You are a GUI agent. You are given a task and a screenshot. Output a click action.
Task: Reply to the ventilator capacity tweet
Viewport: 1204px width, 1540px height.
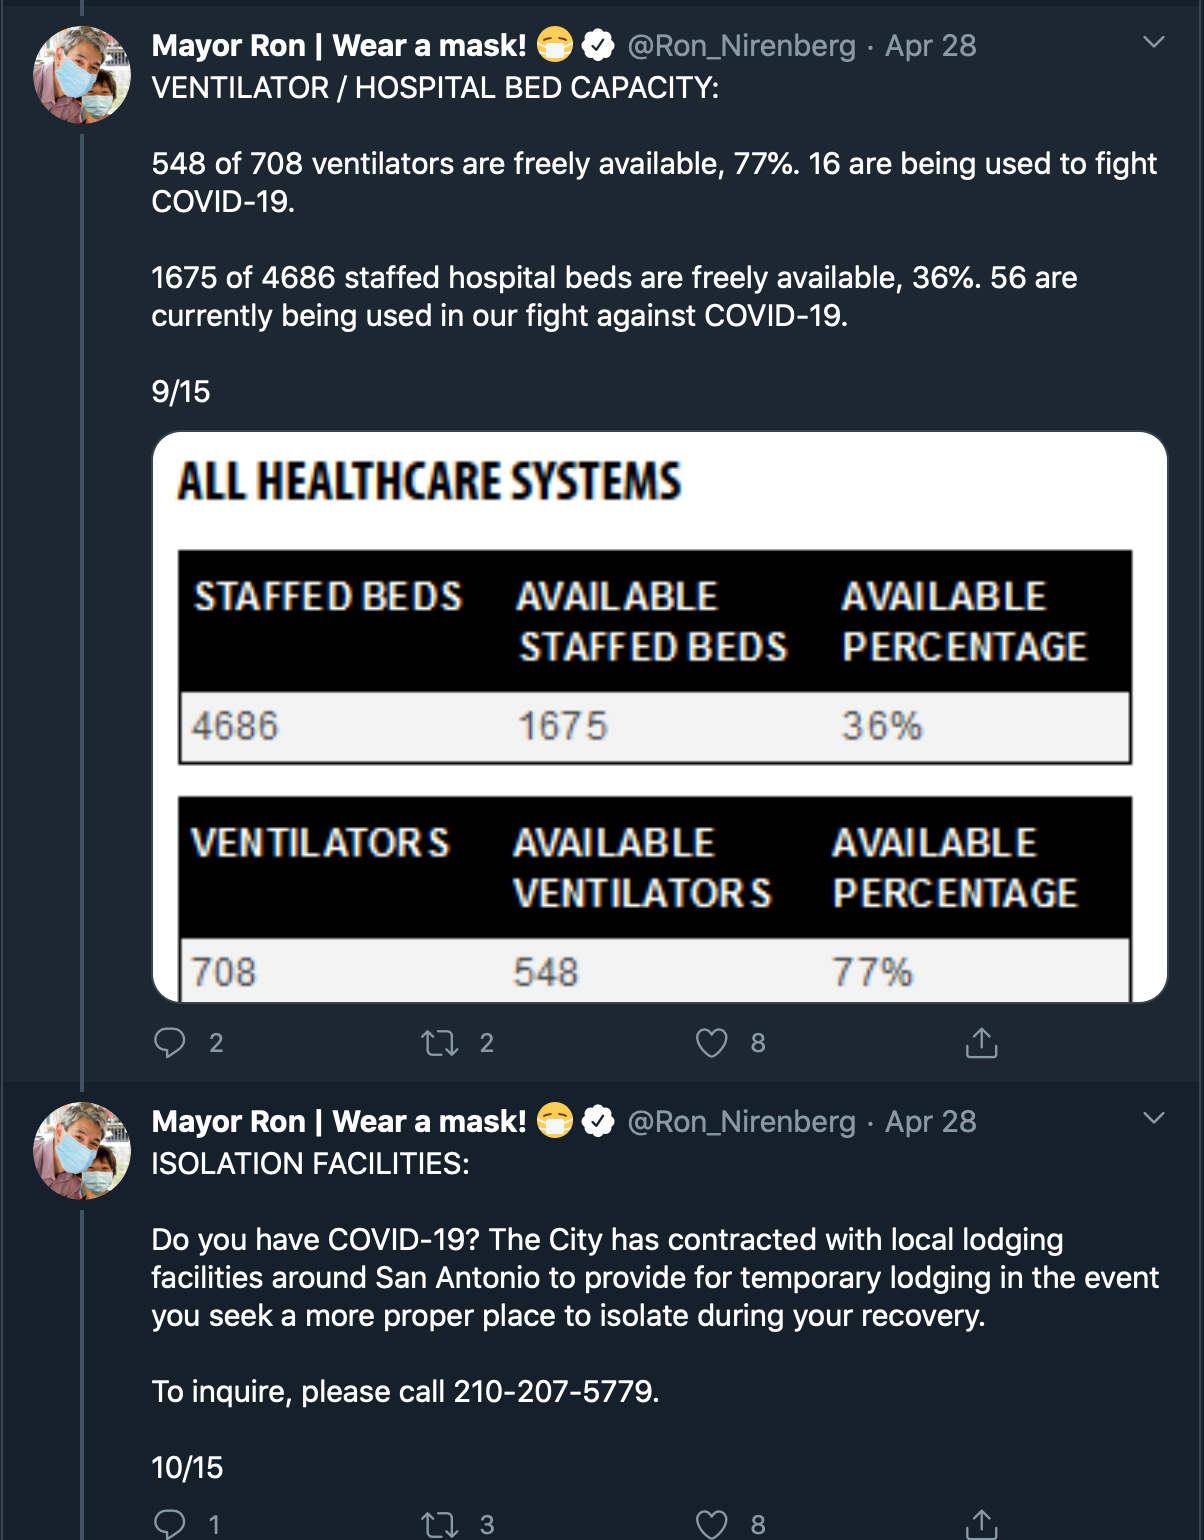point(170,1043)
